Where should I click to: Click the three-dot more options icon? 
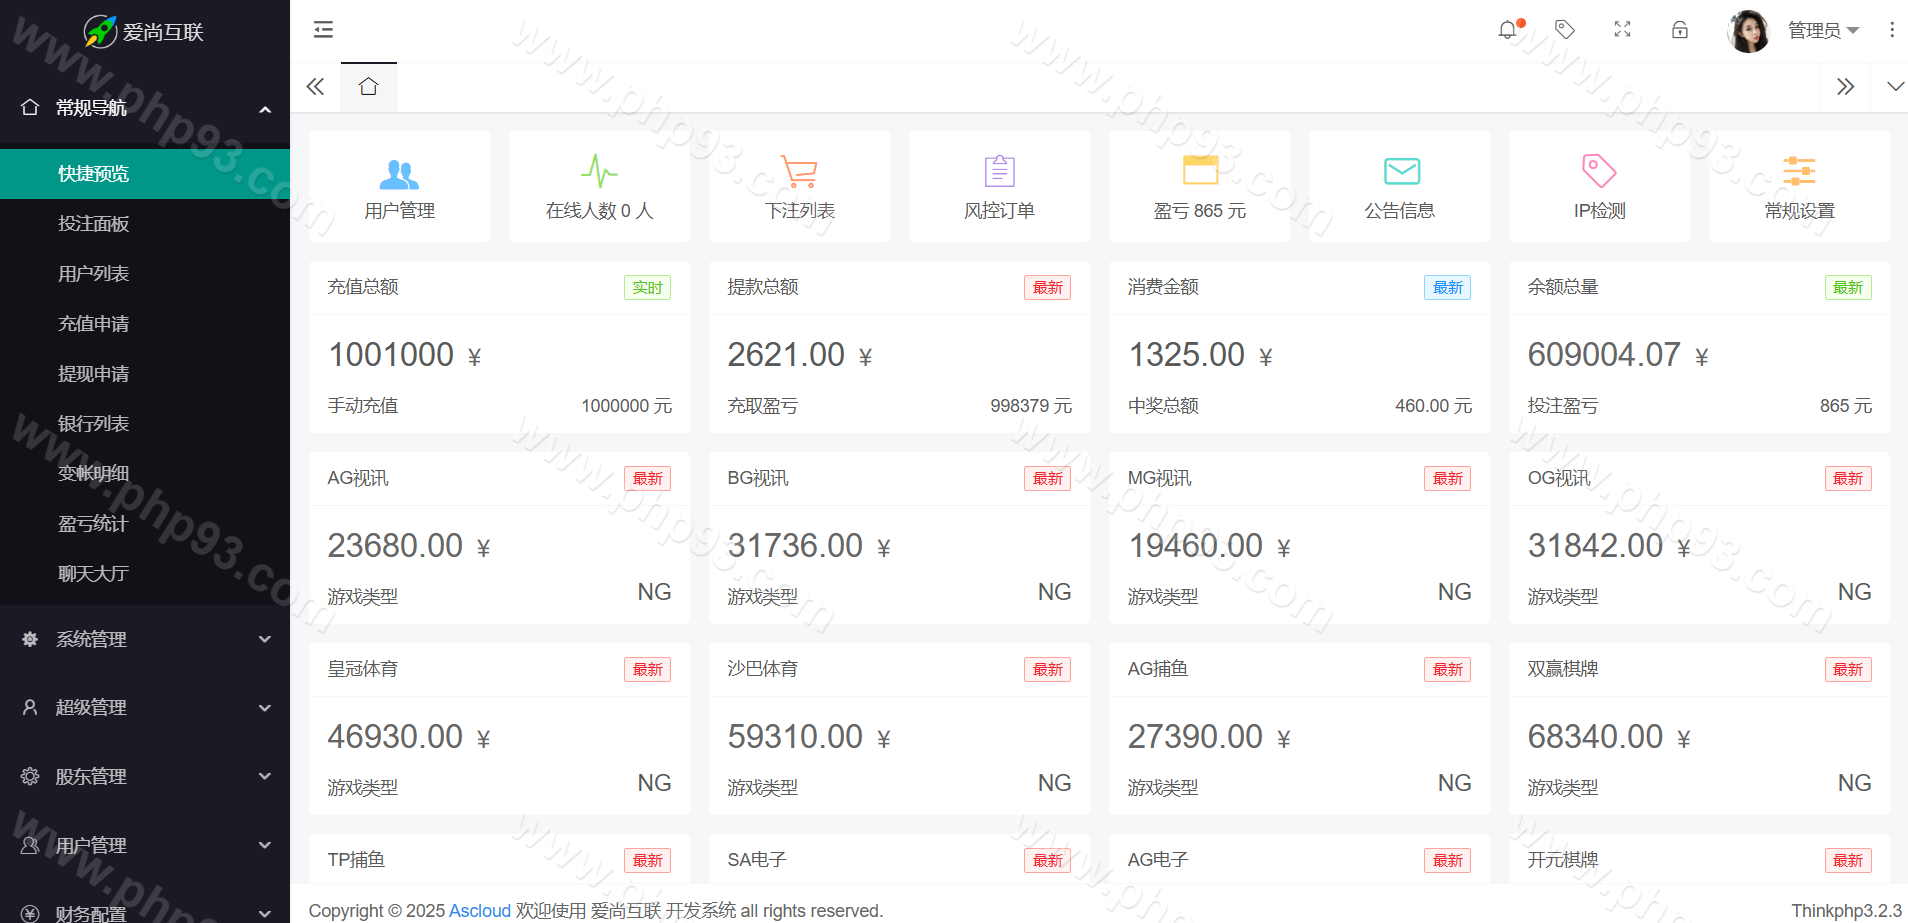tap(1891, 30)
